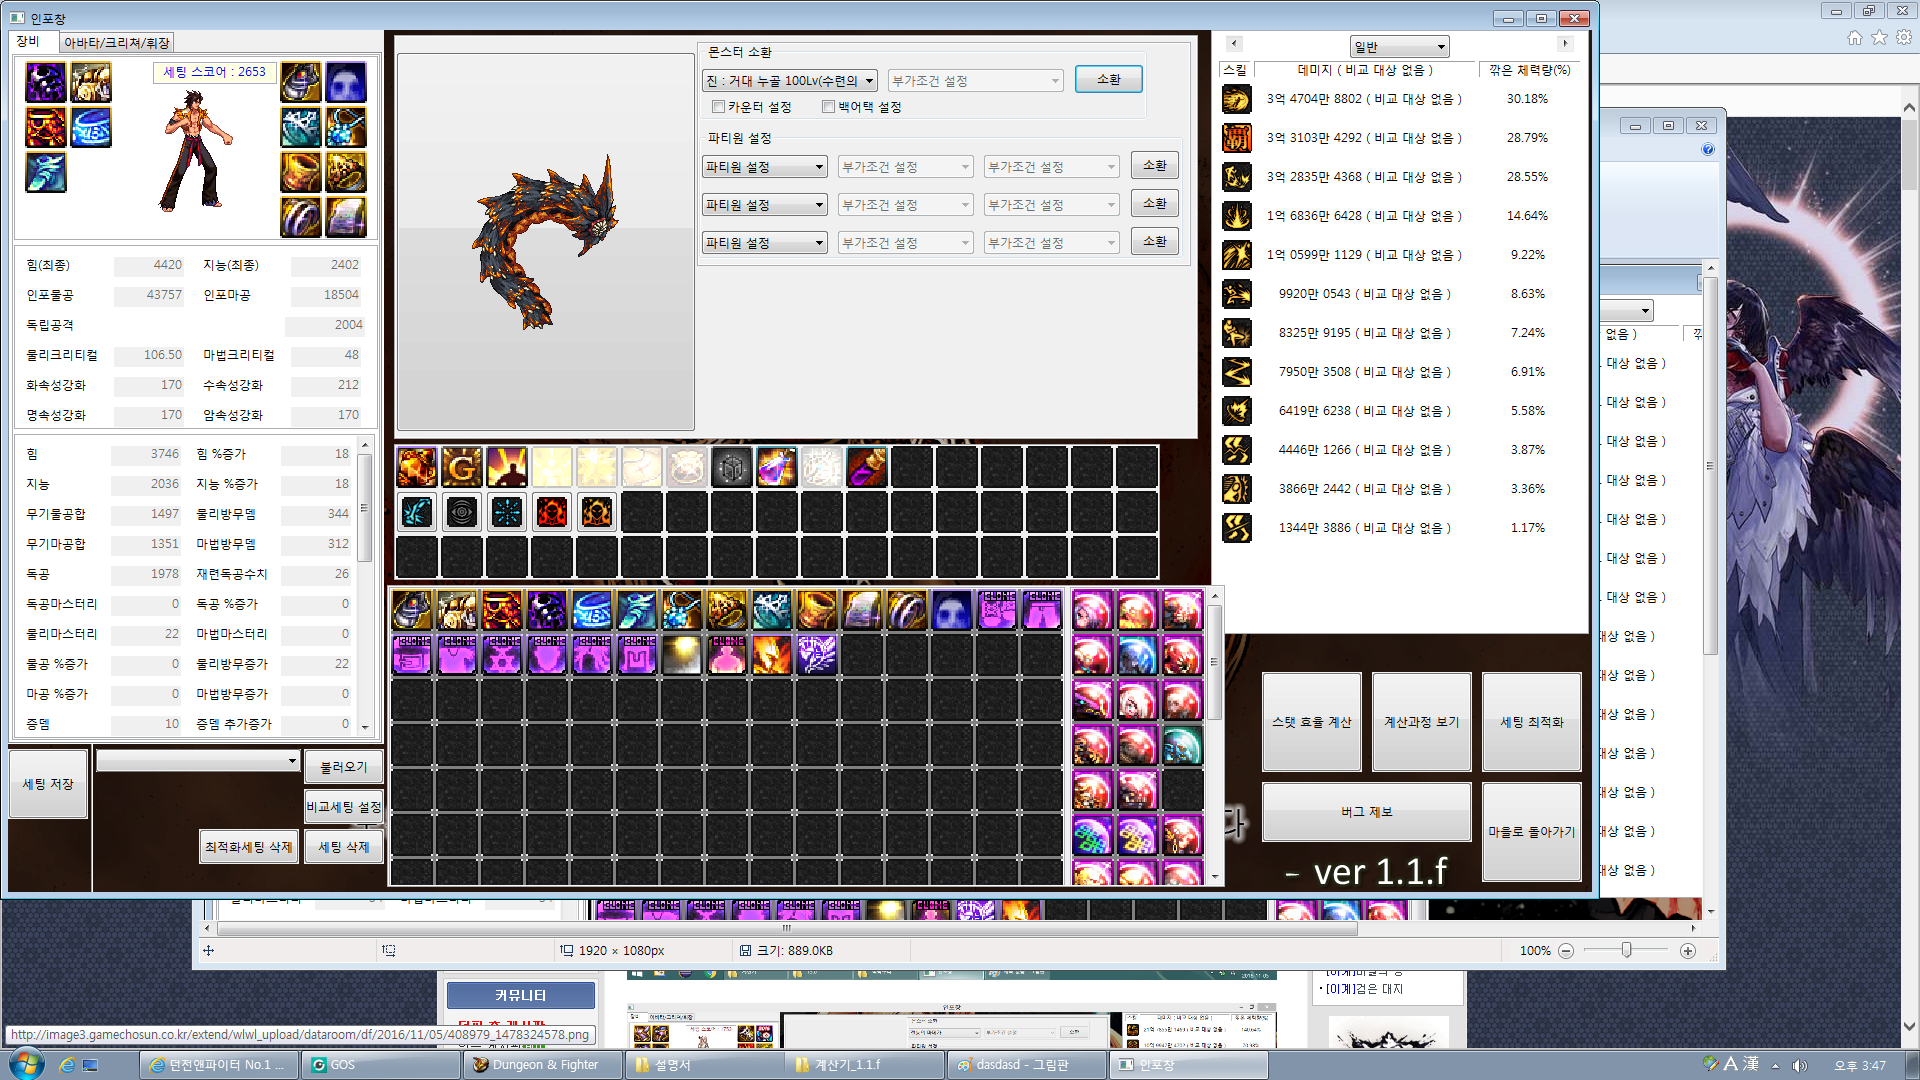Switch to the 아바타/크리쳐/휘장 tab
The width and height of the screenshot is (1920, 1080).
[117, 43]
